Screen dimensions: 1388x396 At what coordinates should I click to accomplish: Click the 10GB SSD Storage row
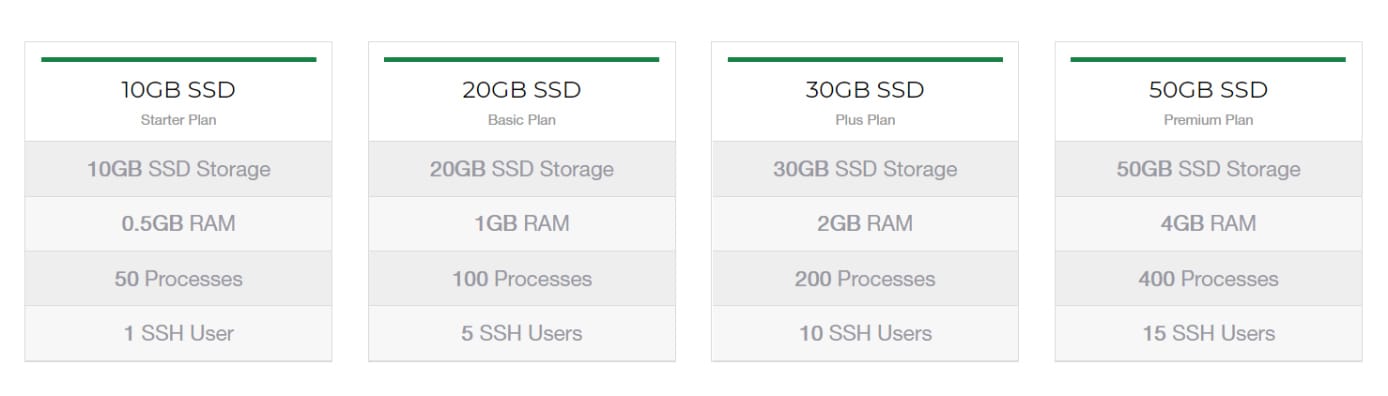(x=178, y=169)
